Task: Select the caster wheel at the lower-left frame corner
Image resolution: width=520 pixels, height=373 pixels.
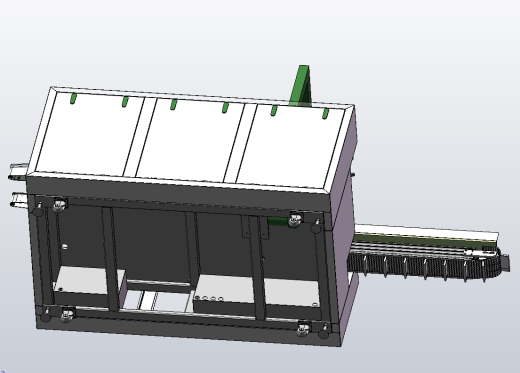Action: 68,314
